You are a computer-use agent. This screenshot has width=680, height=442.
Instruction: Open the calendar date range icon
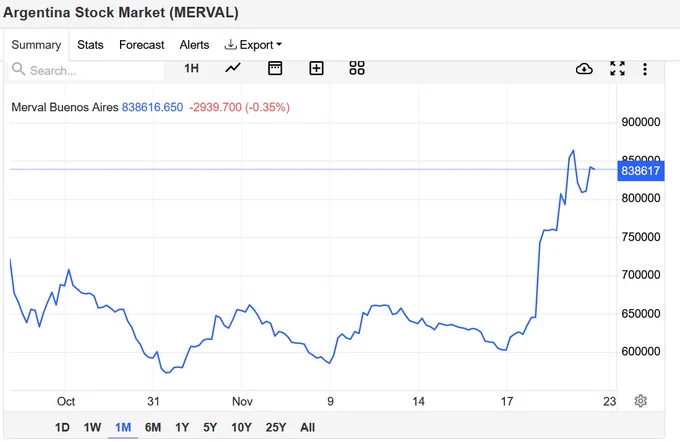point(275,68)
